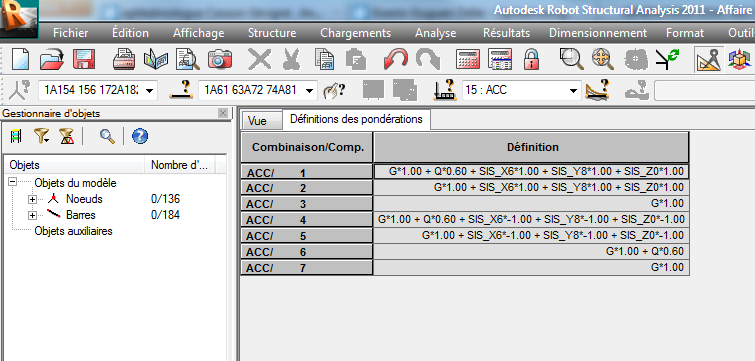Viewport: 755px width, 361px height.
Task: Click the colored 3D cube view icon
Action: (739, 60)
